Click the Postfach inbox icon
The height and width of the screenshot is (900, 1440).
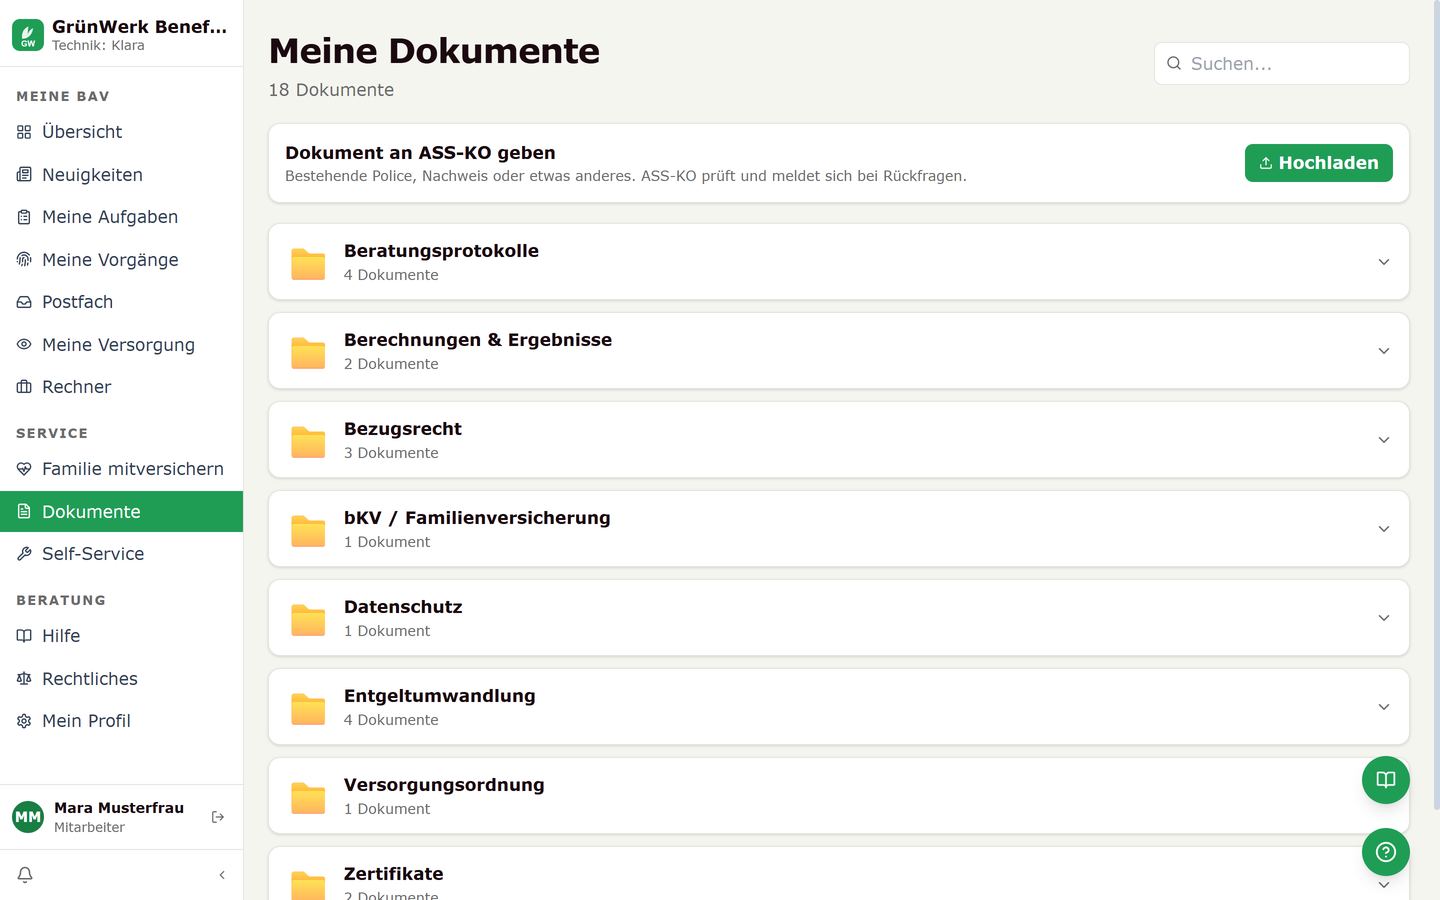click(24, 302)
